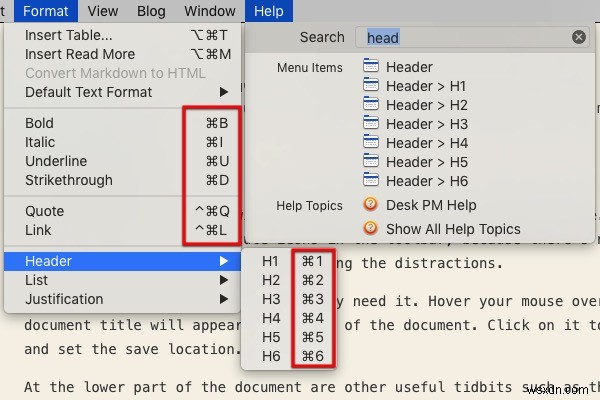Choose H6 in Header submenu
Screen dimensions: 600x400
click(289, 356)
